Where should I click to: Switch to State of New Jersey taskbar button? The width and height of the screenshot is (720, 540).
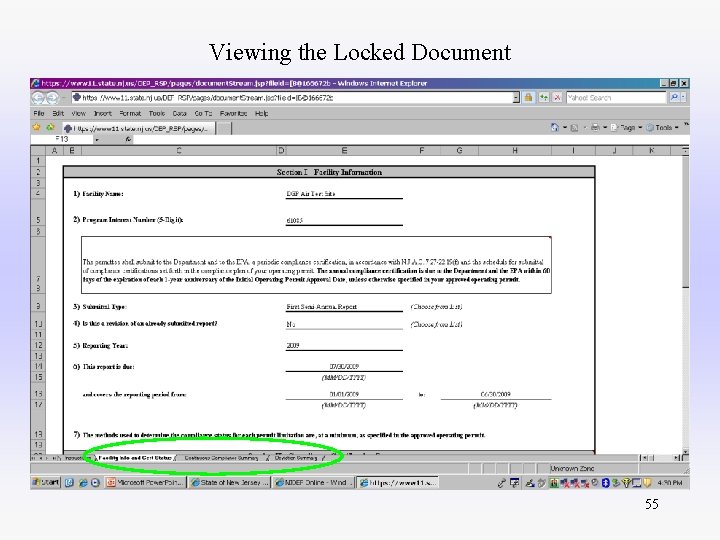230,483
